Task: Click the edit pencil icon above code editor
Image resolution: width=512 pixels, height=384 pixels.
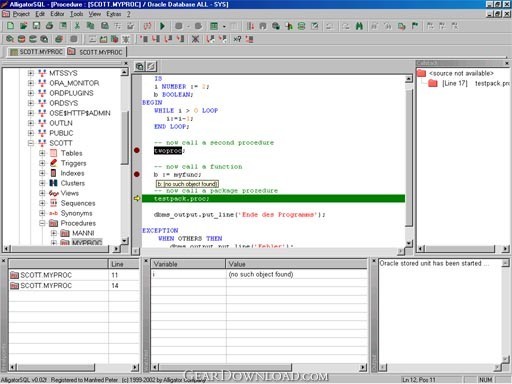Action: click(x=151, y=66)
